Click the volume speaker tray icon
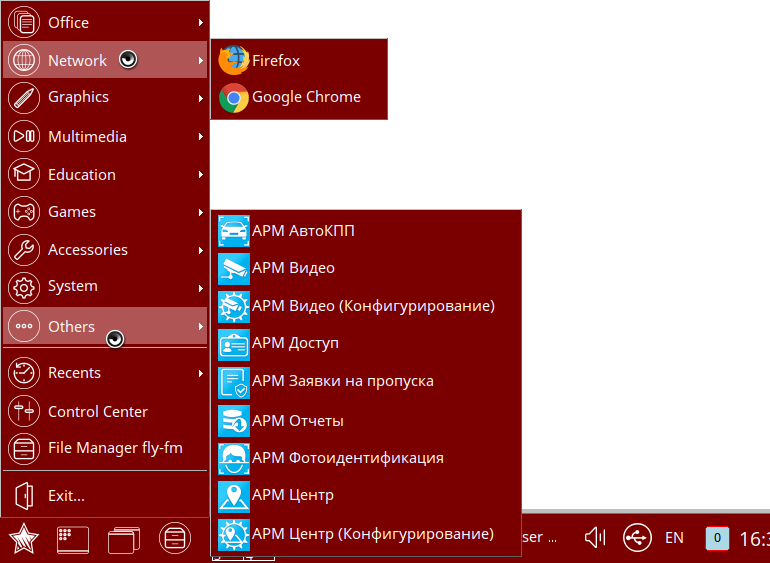770x563 pixels. click(x=595, y=538)
